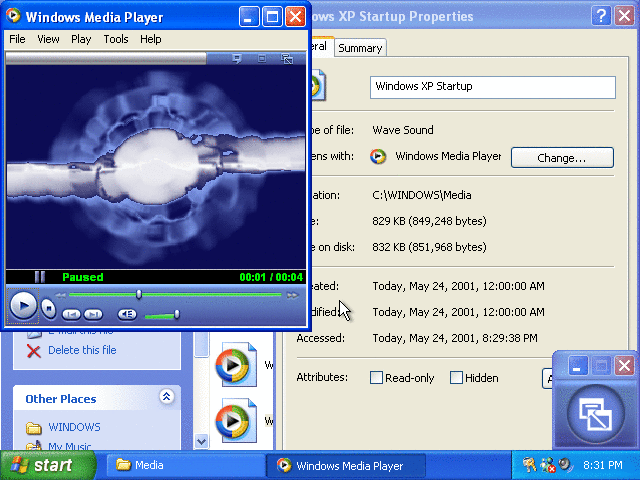Enable the Hidden attribute checkbox
640x480 pixels.
[456, 378]
